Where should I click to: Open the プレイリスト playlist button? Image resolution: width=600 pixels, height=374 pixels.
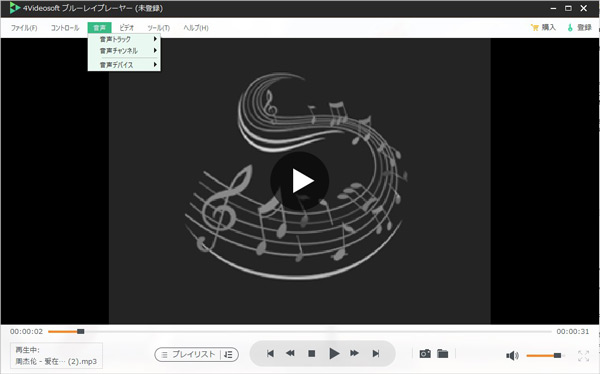(188, 354)
